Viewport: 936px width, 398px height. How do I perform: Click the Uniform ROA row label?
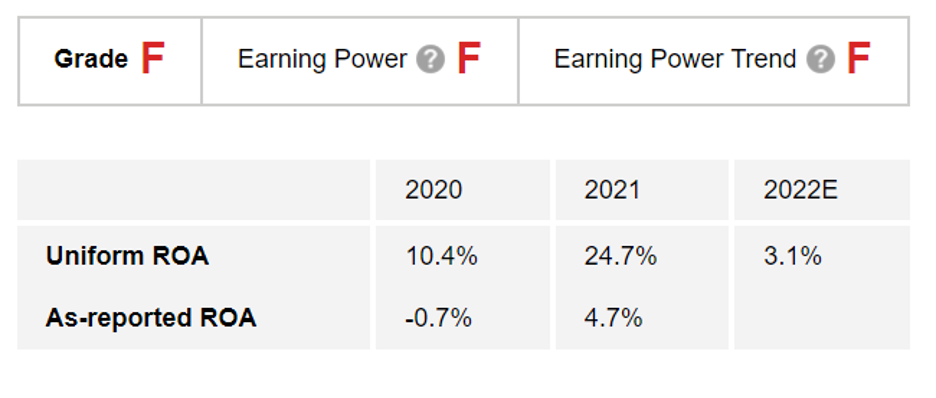[127, 256]
